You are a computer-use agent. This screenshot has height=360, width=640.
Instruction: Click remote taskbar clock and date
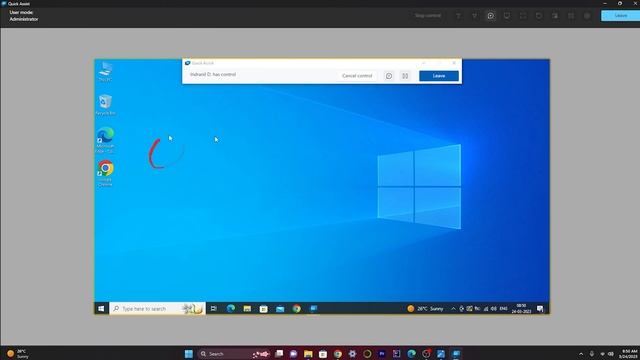coord(521,309)
